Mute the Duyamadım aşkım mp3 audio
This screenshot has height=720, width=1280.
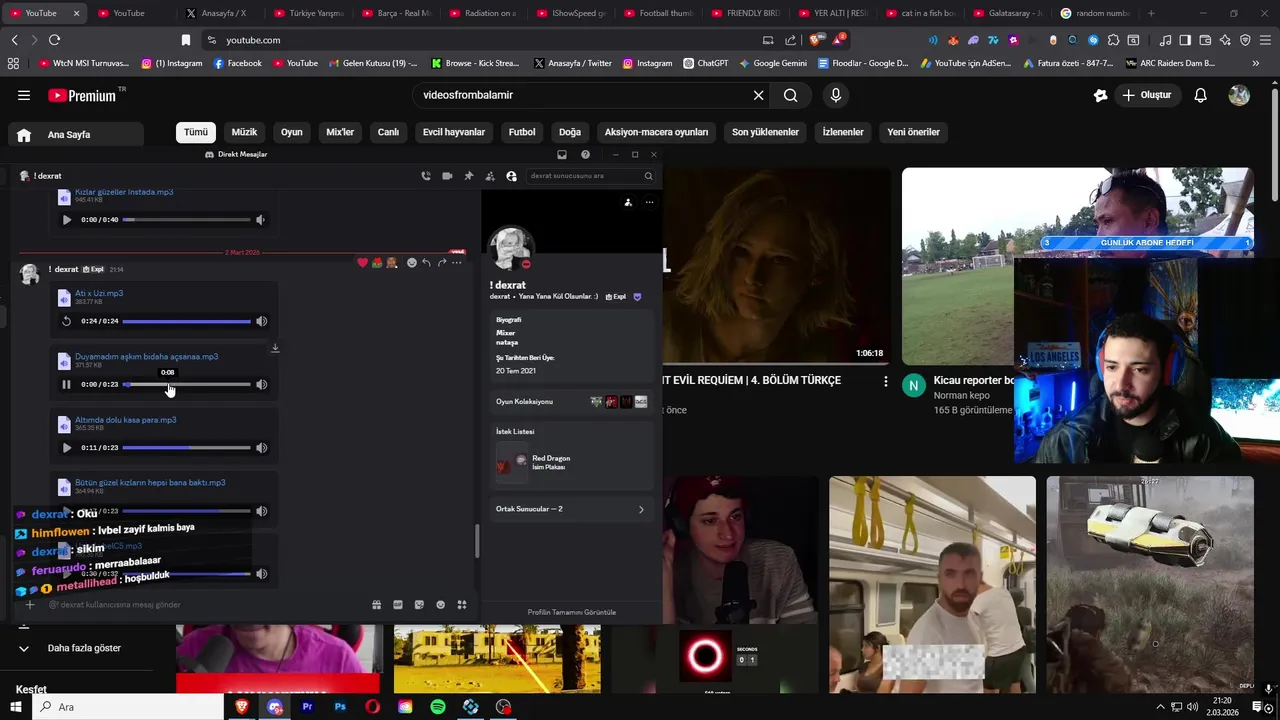(x=261, y=384)
